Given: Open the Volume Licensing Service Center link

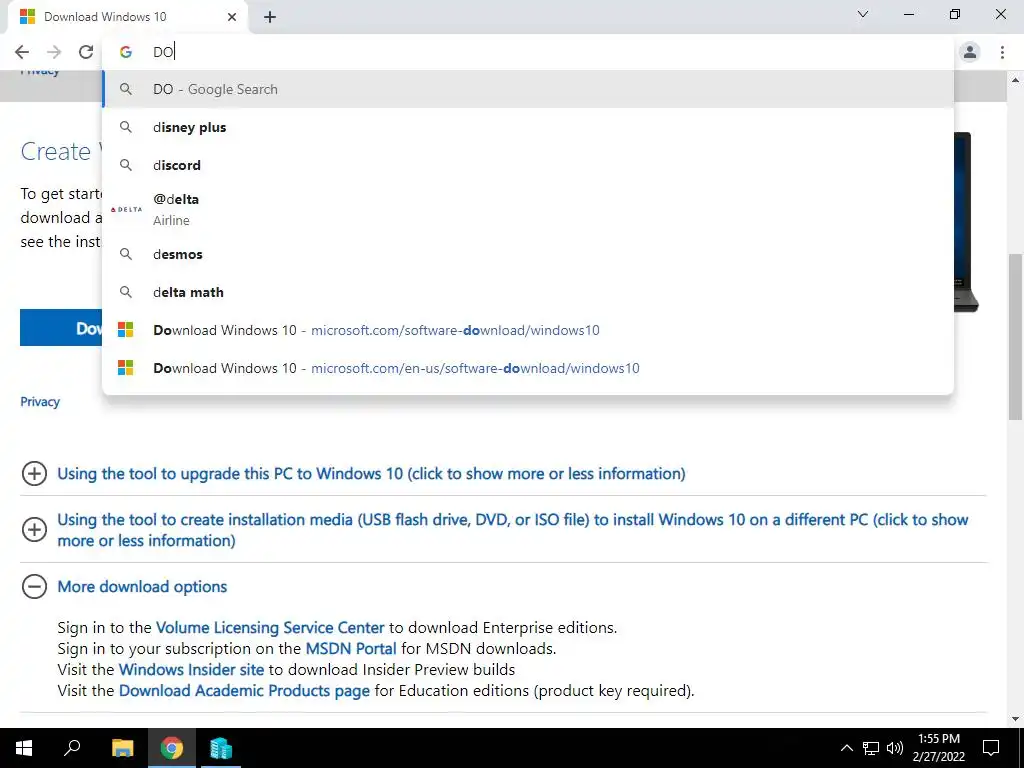Looking at the screenshot, I should (270, 628).
